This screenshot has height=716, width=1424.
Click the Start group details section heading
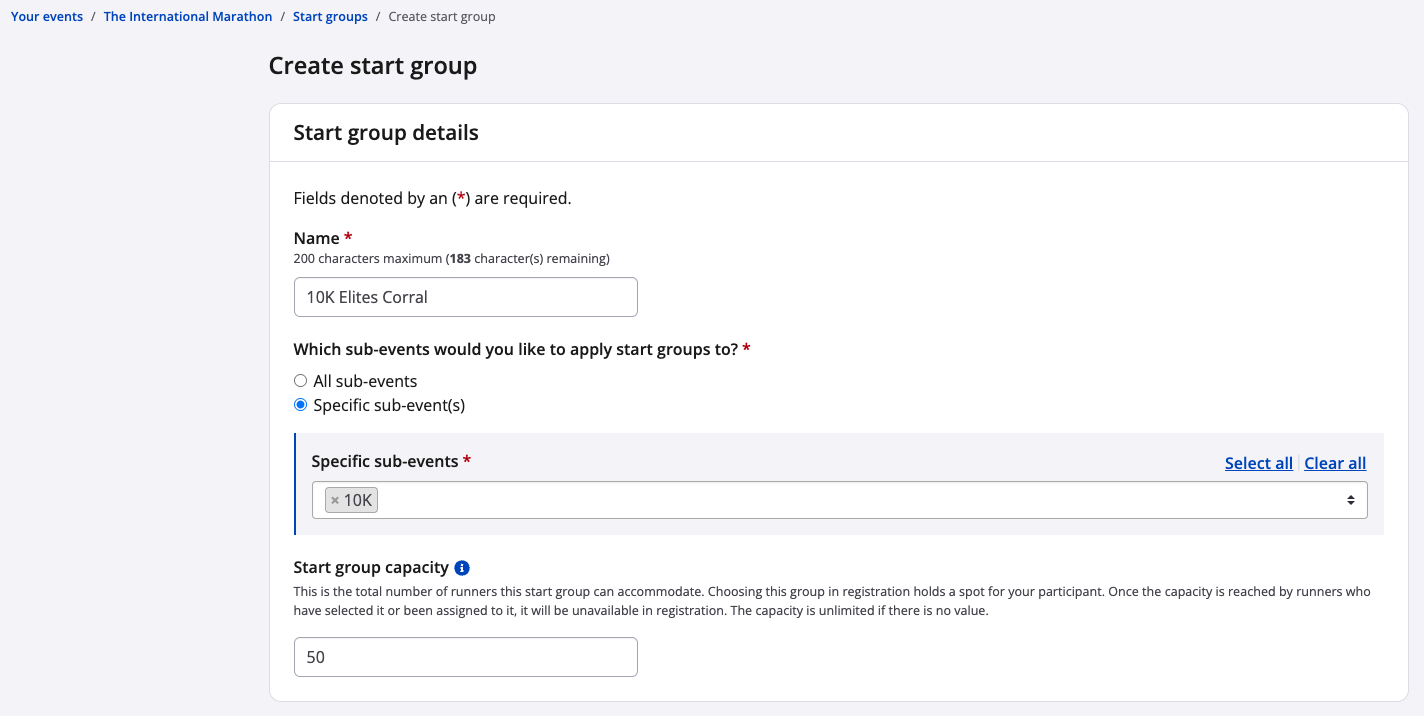pyautogui.click(x=386, y=133)
